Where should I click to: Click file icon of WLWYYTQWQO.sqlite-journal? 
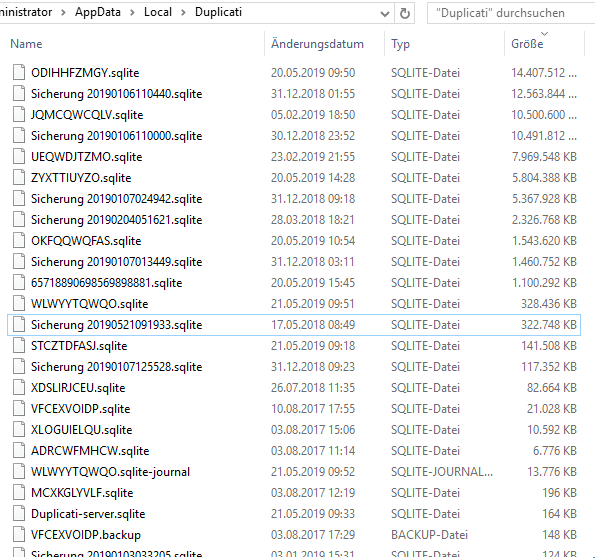pos(19,471)
